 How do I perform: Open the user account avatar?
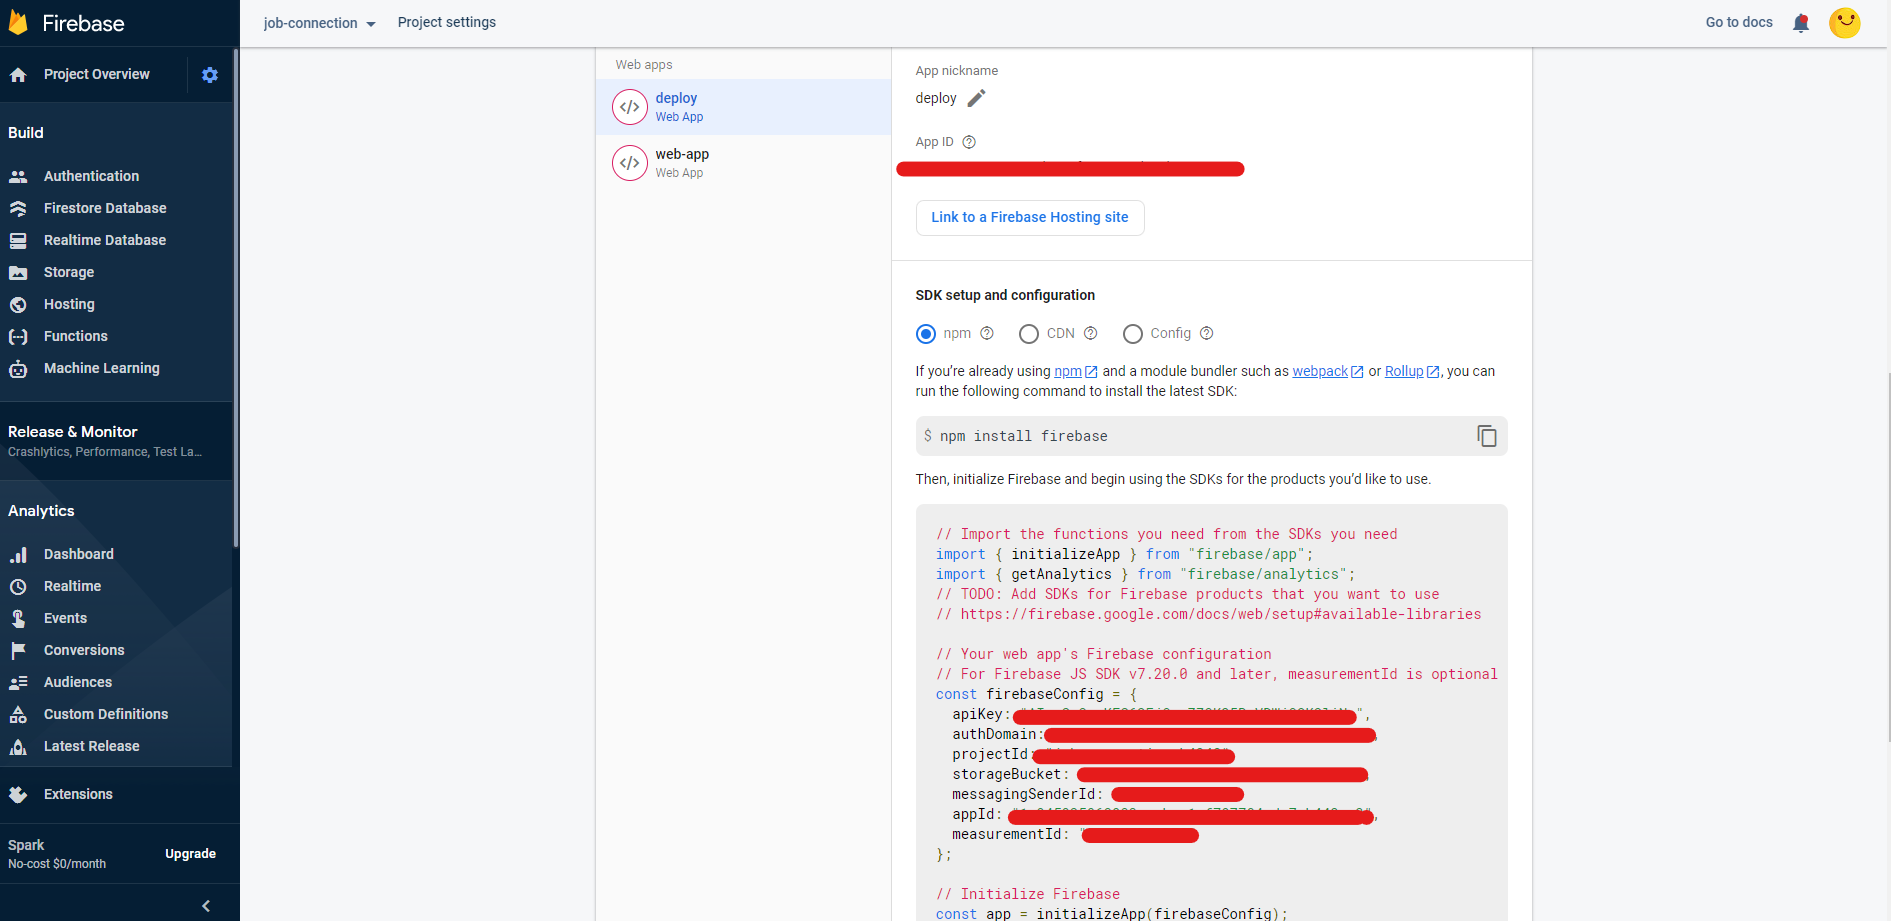click(1845, 22)
